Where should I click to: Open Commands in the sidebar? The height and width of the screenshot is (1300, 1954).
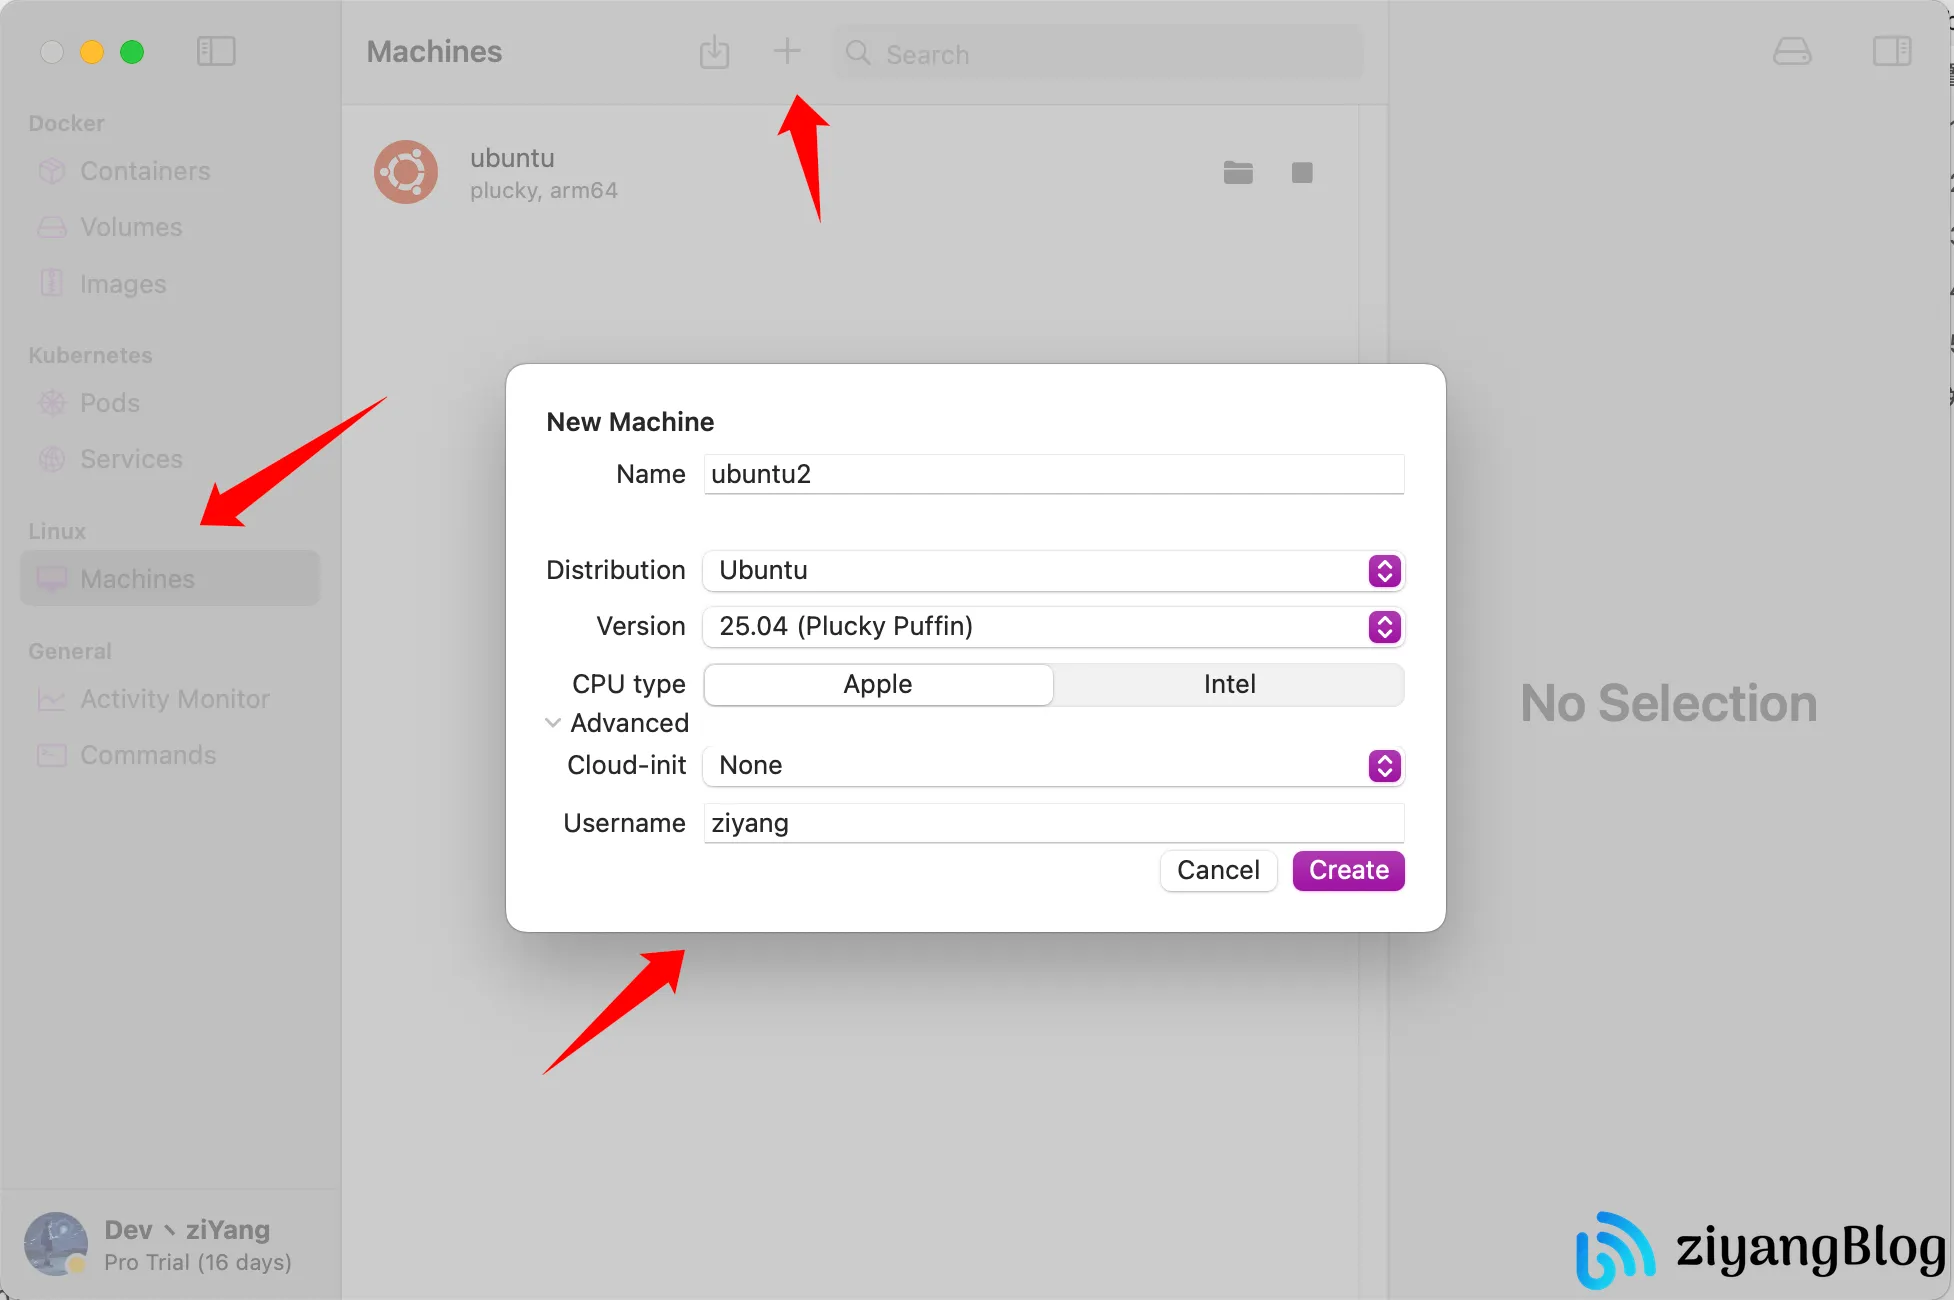pos(170,755)
